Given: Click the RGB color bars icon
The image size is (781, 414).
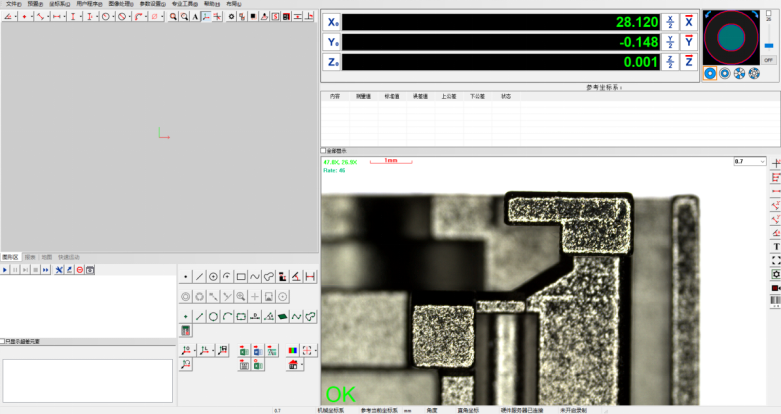Looking at the screenshot, I should point(292,351).
